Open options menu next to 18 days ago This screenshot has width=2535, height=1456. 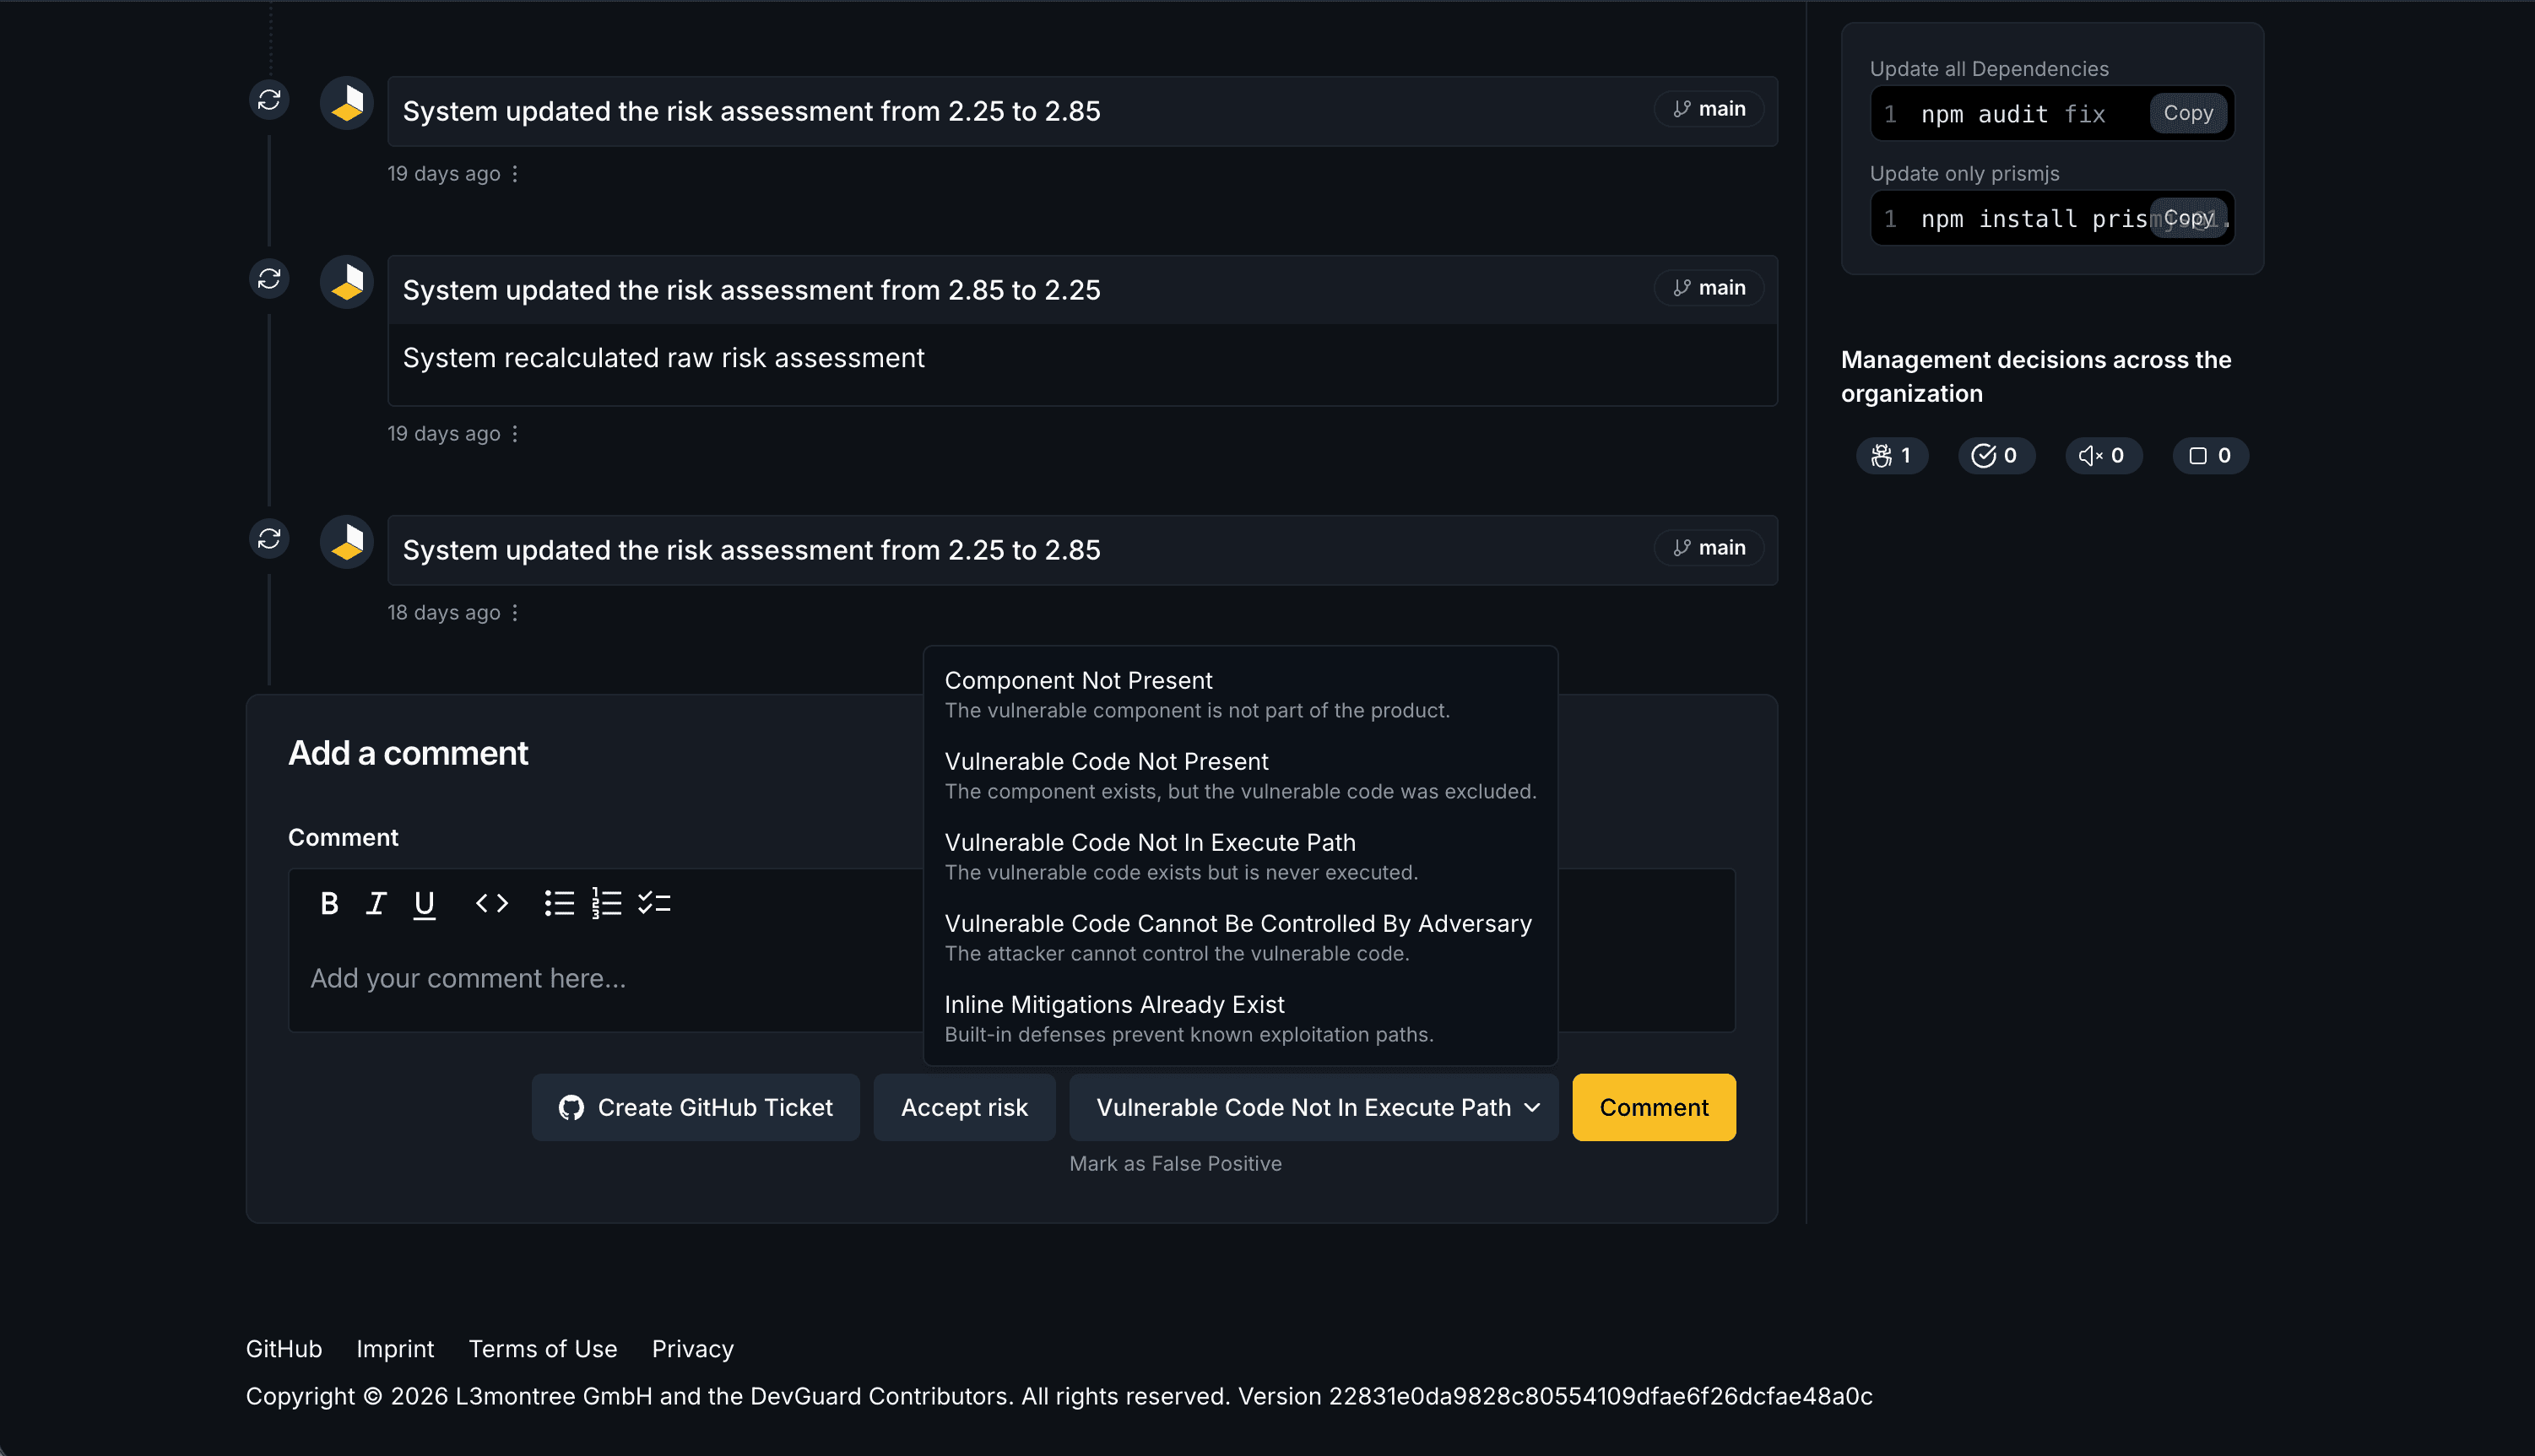pos(516,612)
